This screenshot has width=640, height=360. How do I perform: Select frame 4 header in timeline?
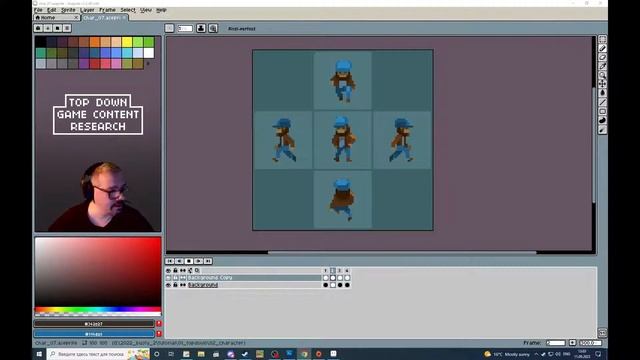pyautogui.click(x=347, y=271)
